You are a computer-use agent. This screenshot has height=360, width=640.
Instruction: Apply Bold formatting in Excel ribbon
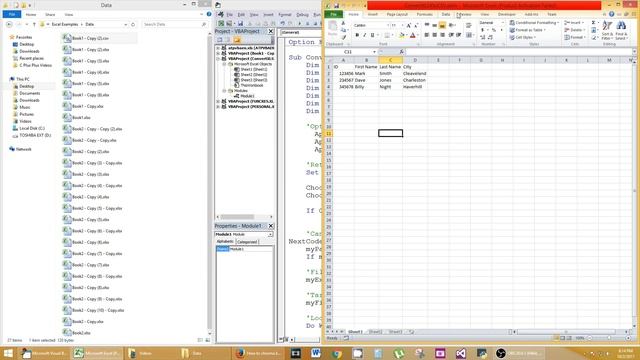pyautogui.click(x=357, y=36)
